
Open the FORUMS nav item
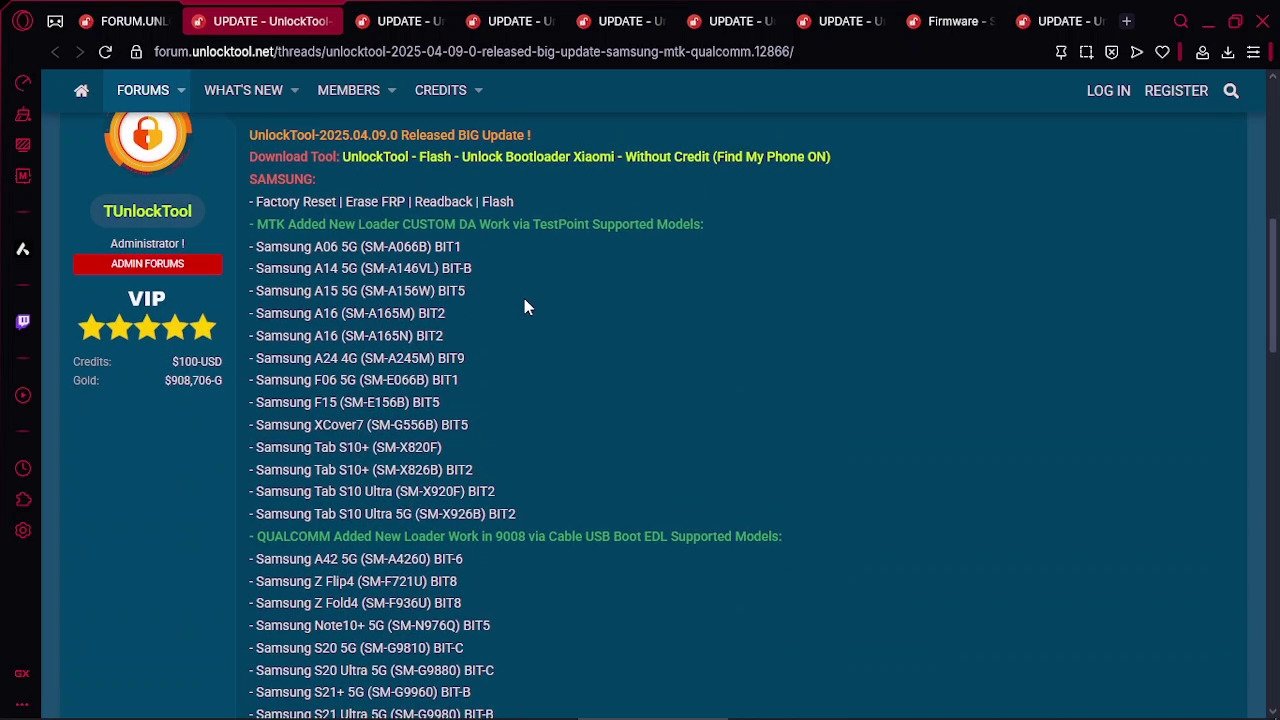click(143, 91)
